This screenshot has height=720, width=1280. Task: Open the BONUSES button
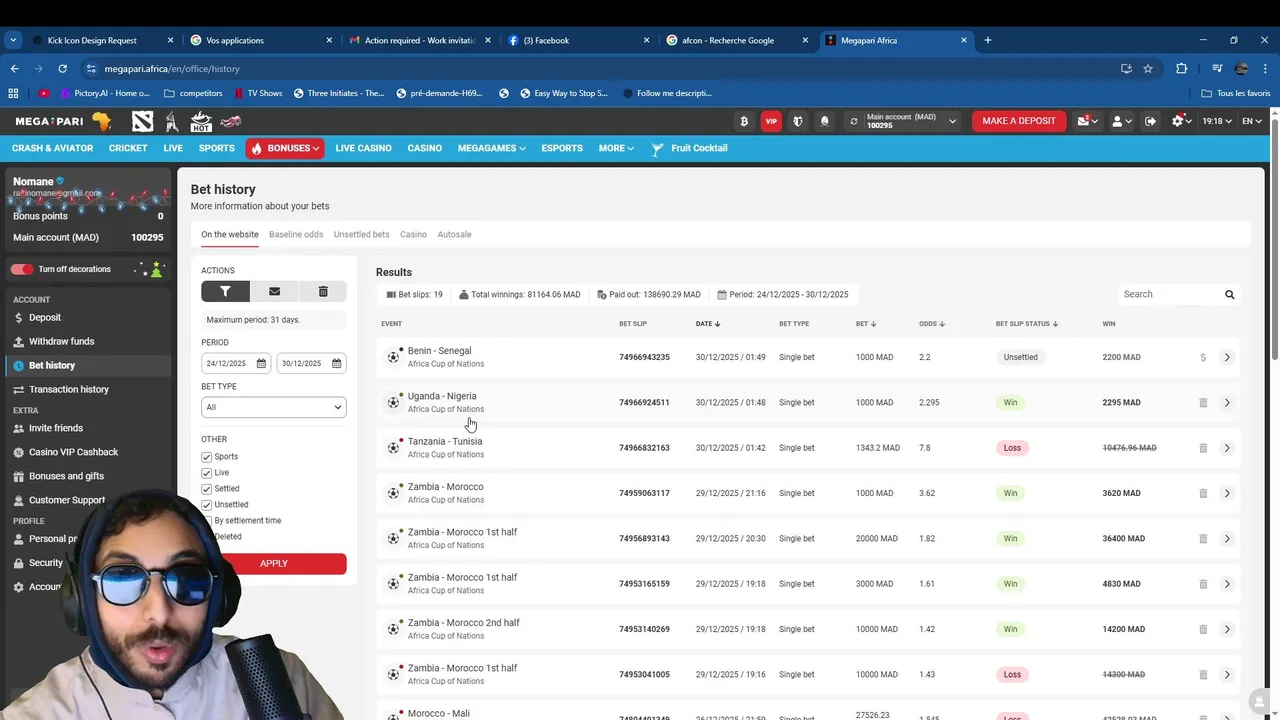(285, 148)
